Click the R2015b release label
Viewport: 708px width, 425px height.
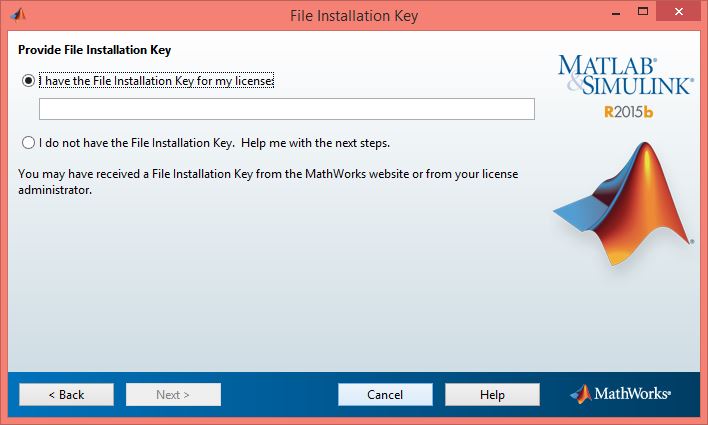(x=628, y=112)
